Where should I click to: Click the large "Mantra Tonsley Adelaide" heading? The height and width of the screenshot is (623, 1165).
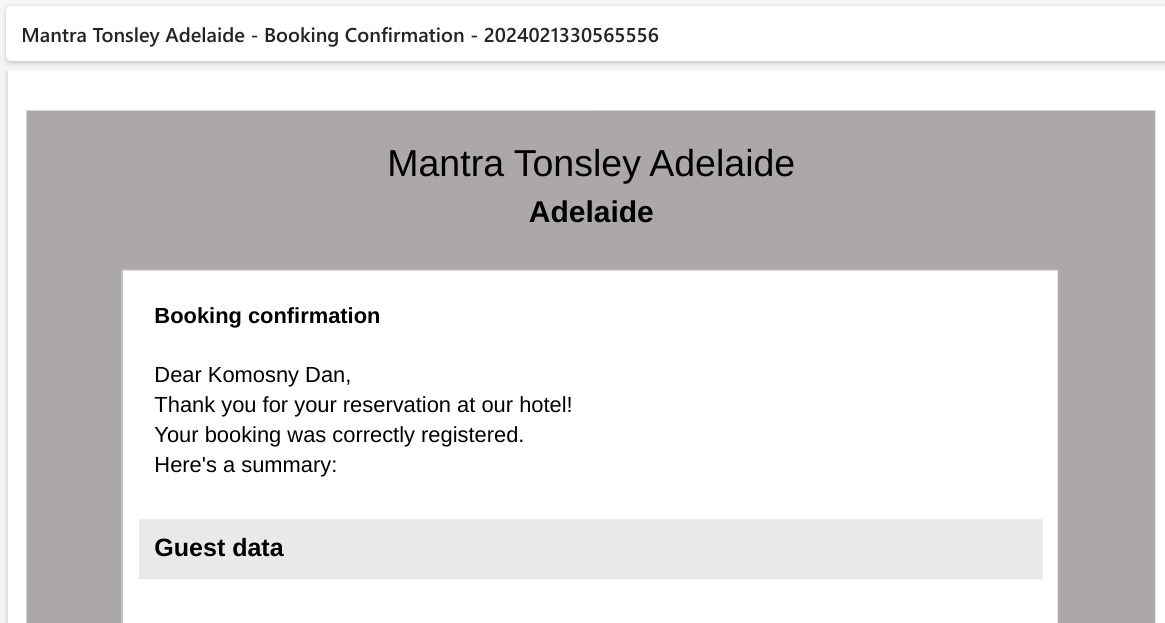pyautogui.click(x=591, y=163)
